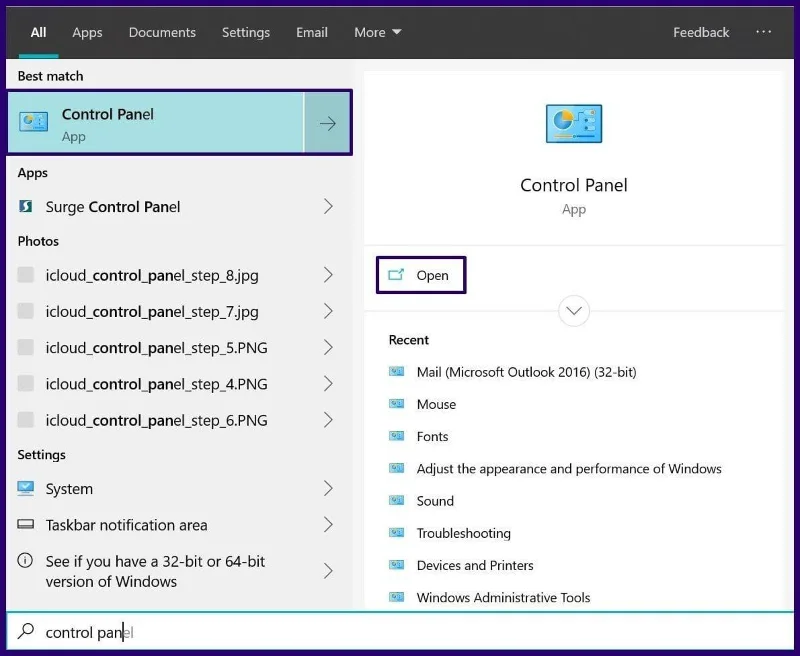Select file name icloud_control_panel_step_5.PNG
The width and height of the screenshot is (800, 656).
point(156,348)
